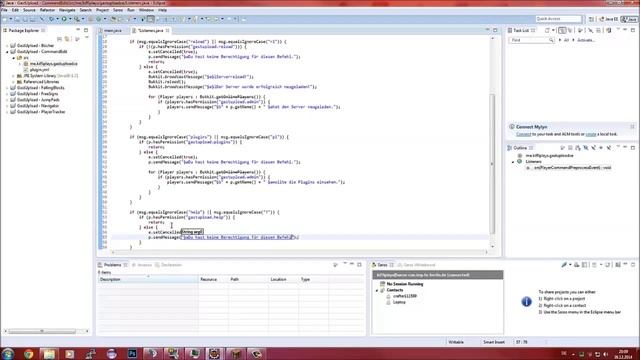Open the Refactor menu
Screen dimensions: 640x360
pyautogui.click(x=47, y=10)
